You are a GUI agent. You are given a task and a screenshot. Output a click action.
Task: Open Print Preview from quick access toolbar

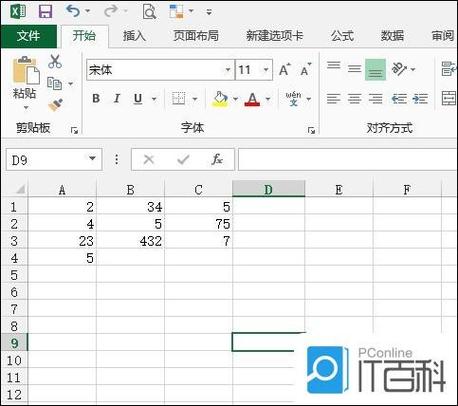(x=149, y=11)
